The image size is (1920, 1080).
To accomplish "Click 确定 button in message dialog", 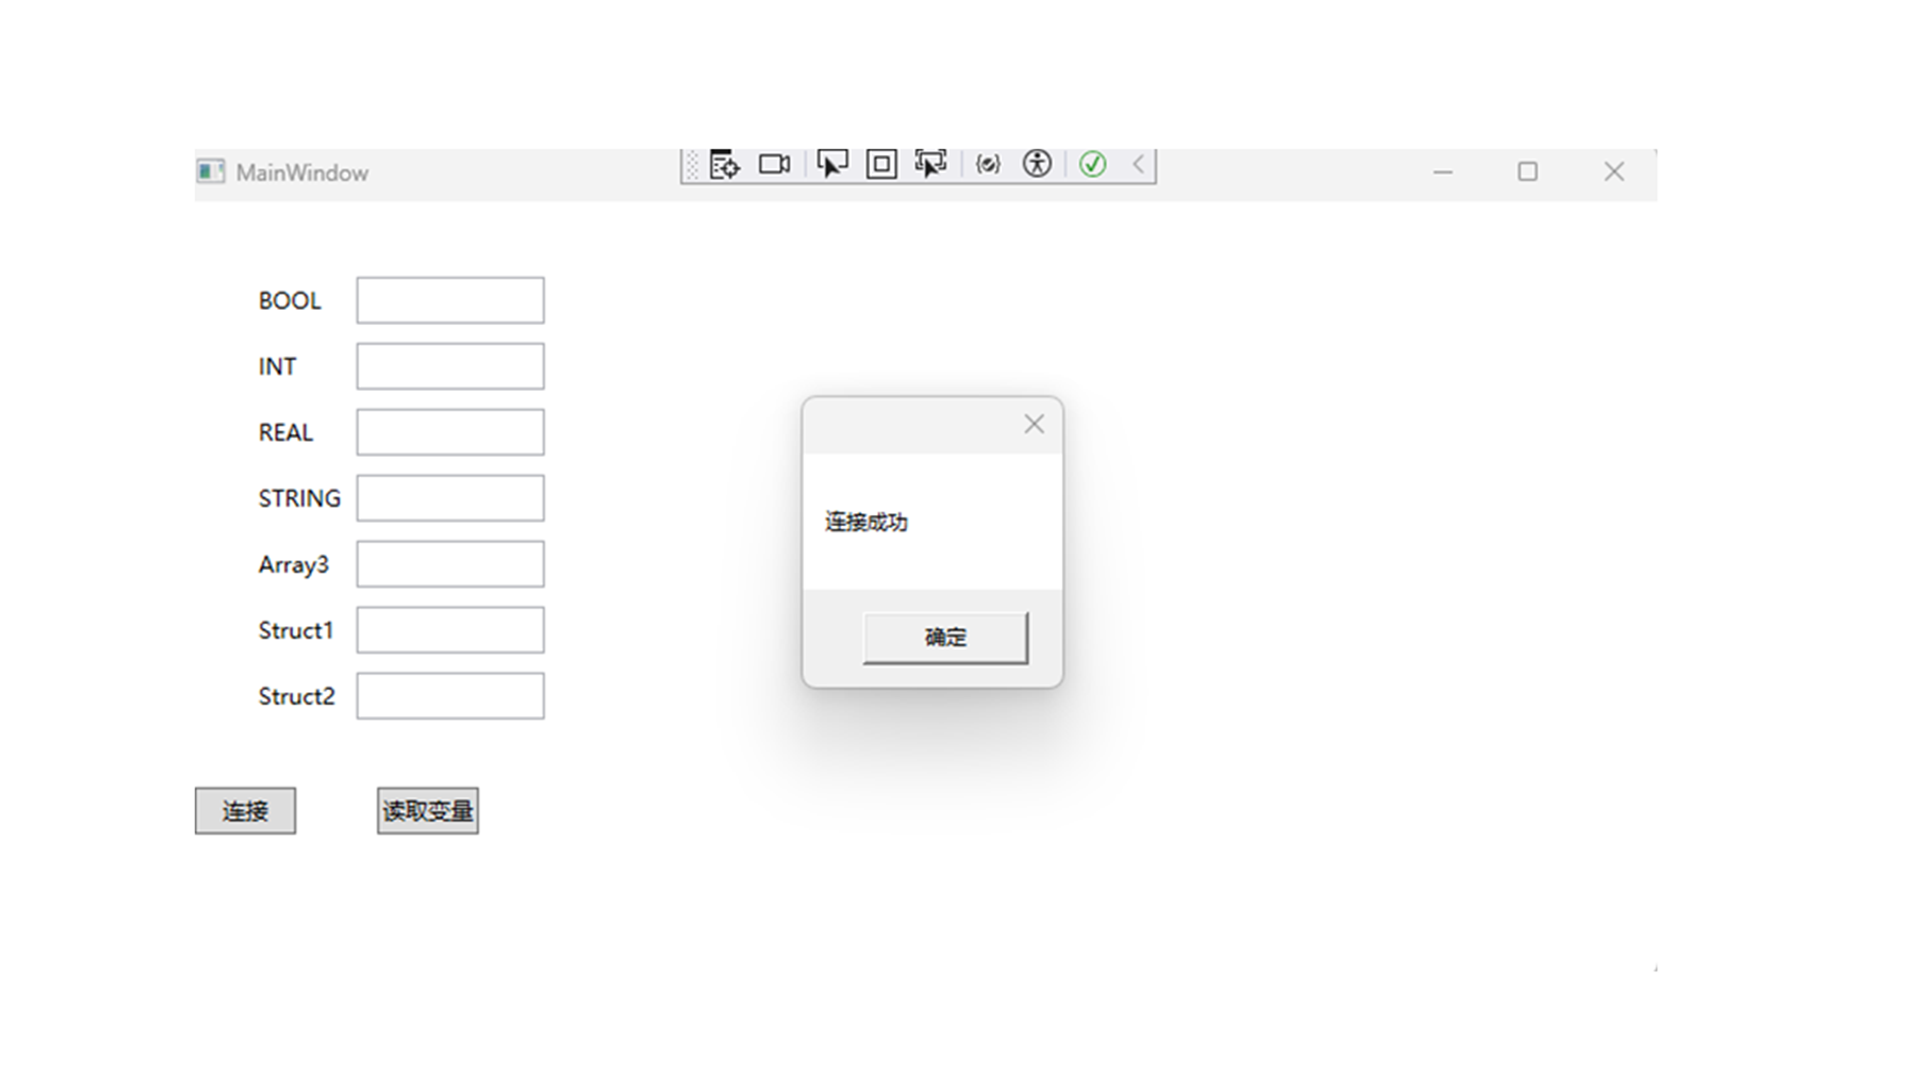I will [945, 637].
